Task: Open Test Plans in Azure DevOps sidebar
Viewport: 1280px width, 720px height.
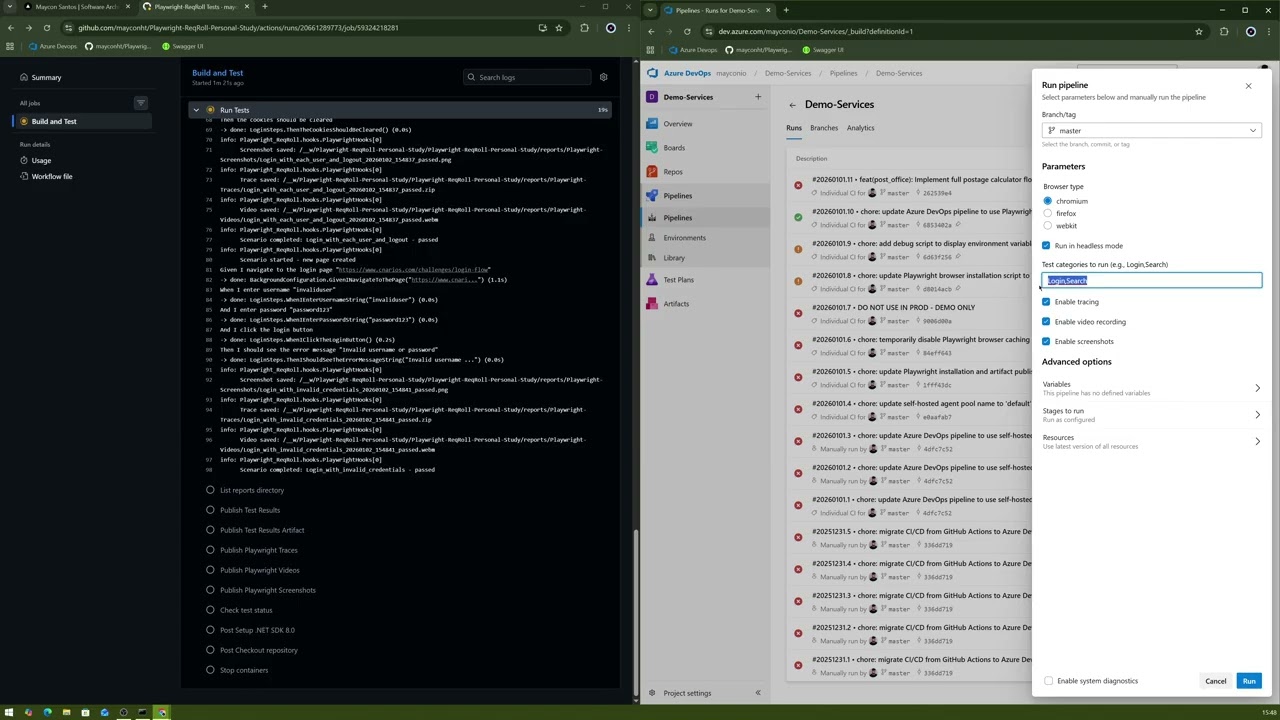Action: coord(678,279)
